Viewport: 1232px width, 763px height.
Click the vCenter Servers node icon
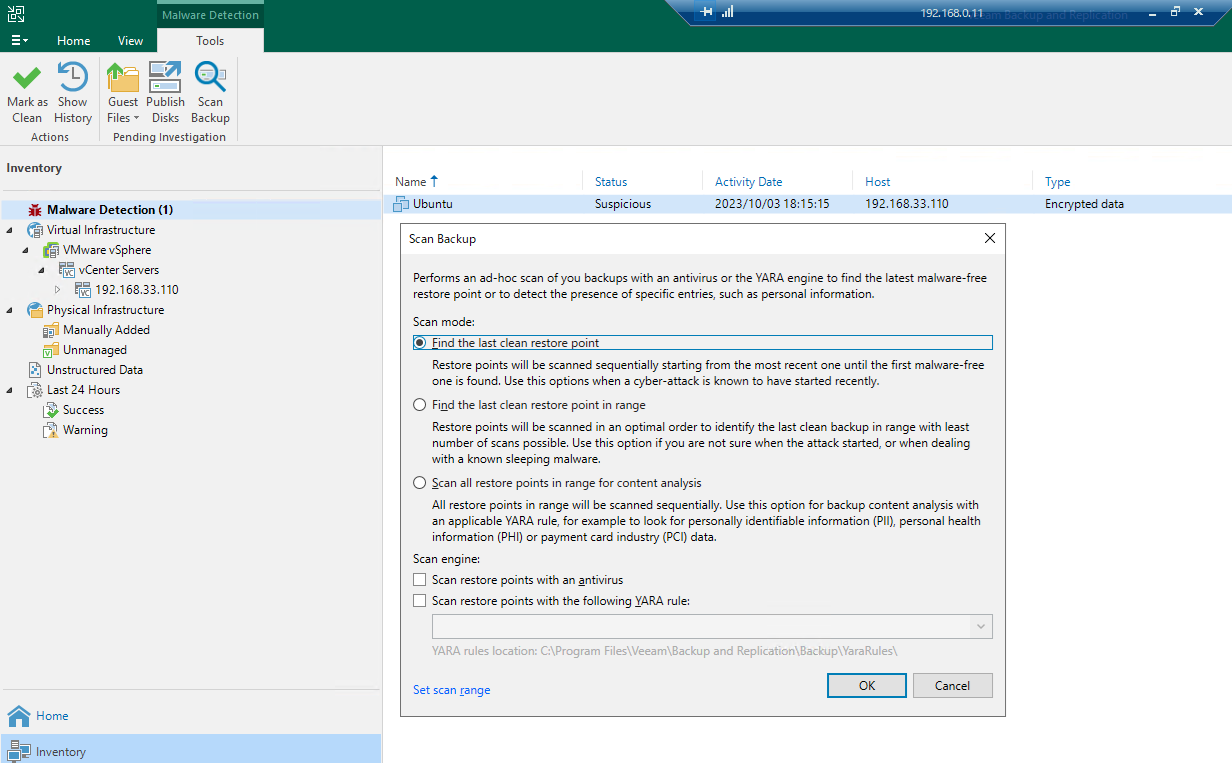pyautogui.click(x=67, y=270)
